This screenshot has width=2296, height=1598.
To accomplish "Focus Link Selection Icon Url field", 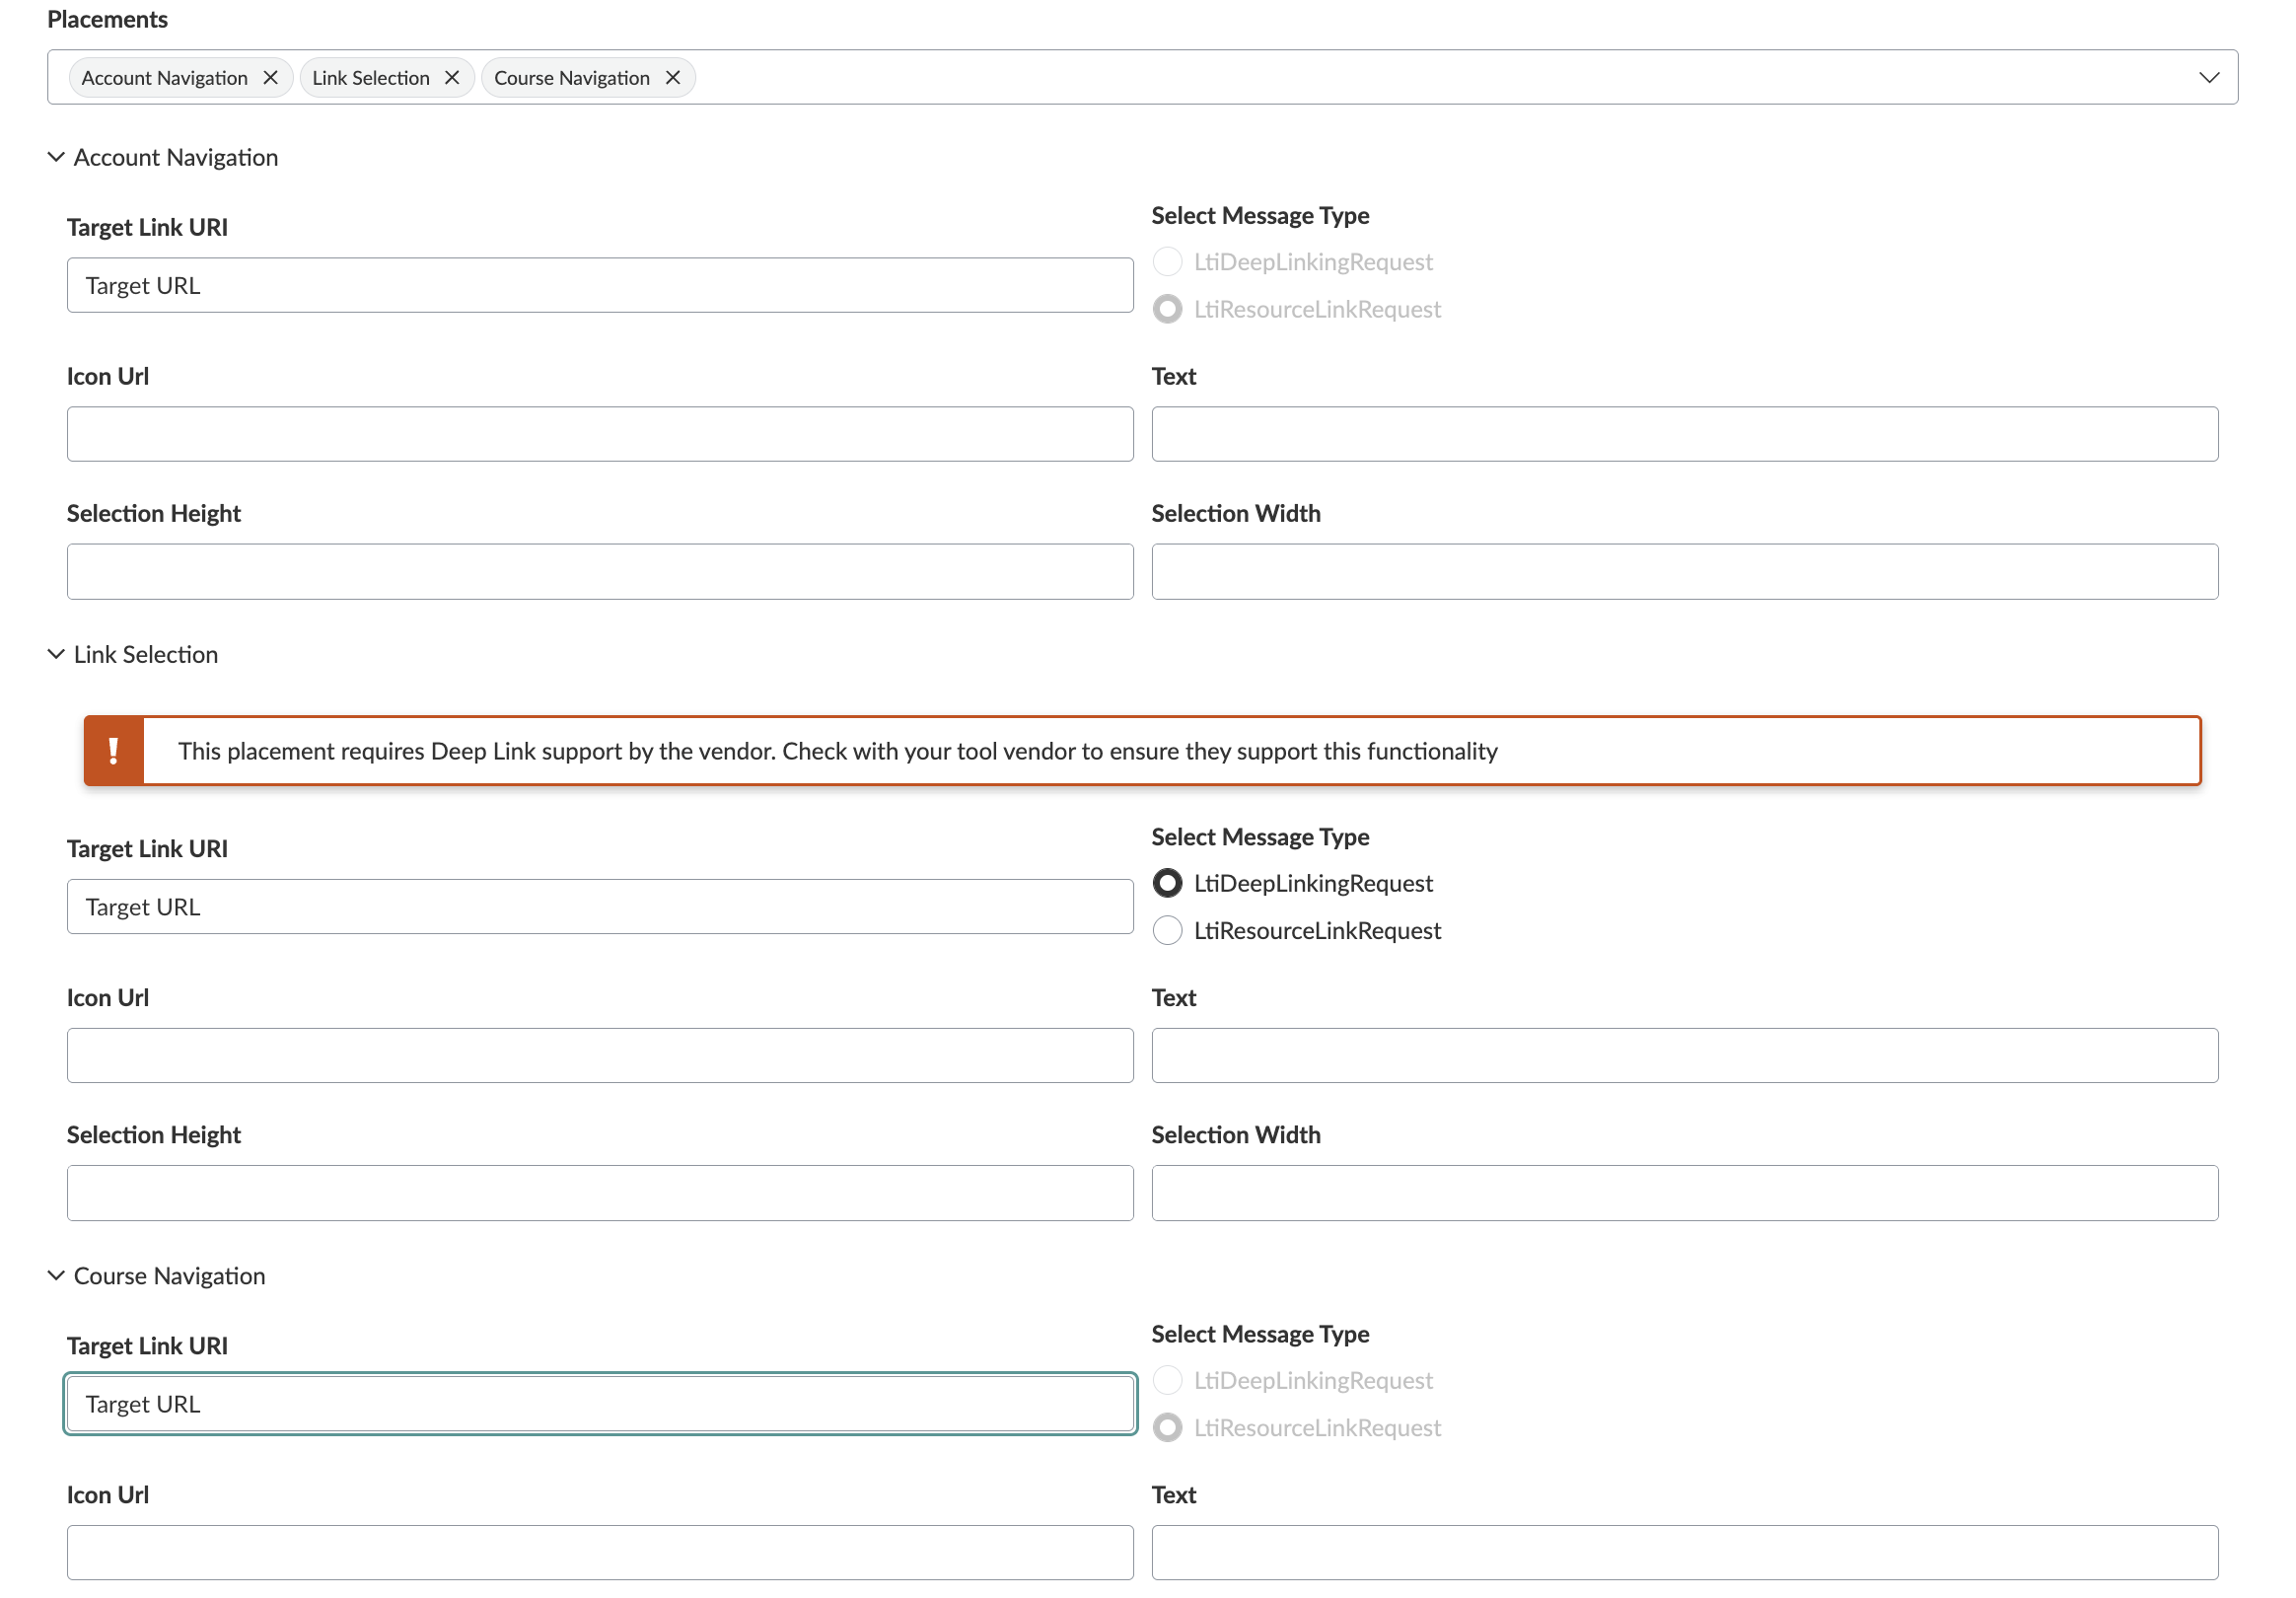I will pos(600,1056).
